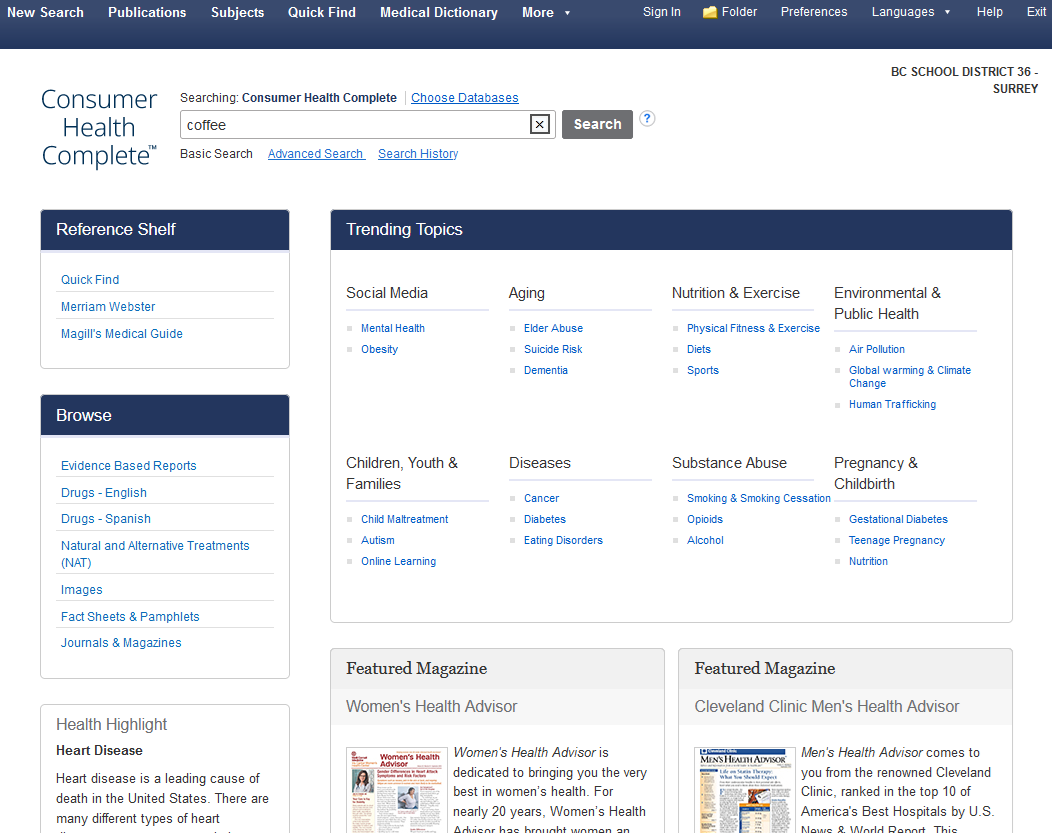
Task: Exit the database
Action: (1036, 12)
